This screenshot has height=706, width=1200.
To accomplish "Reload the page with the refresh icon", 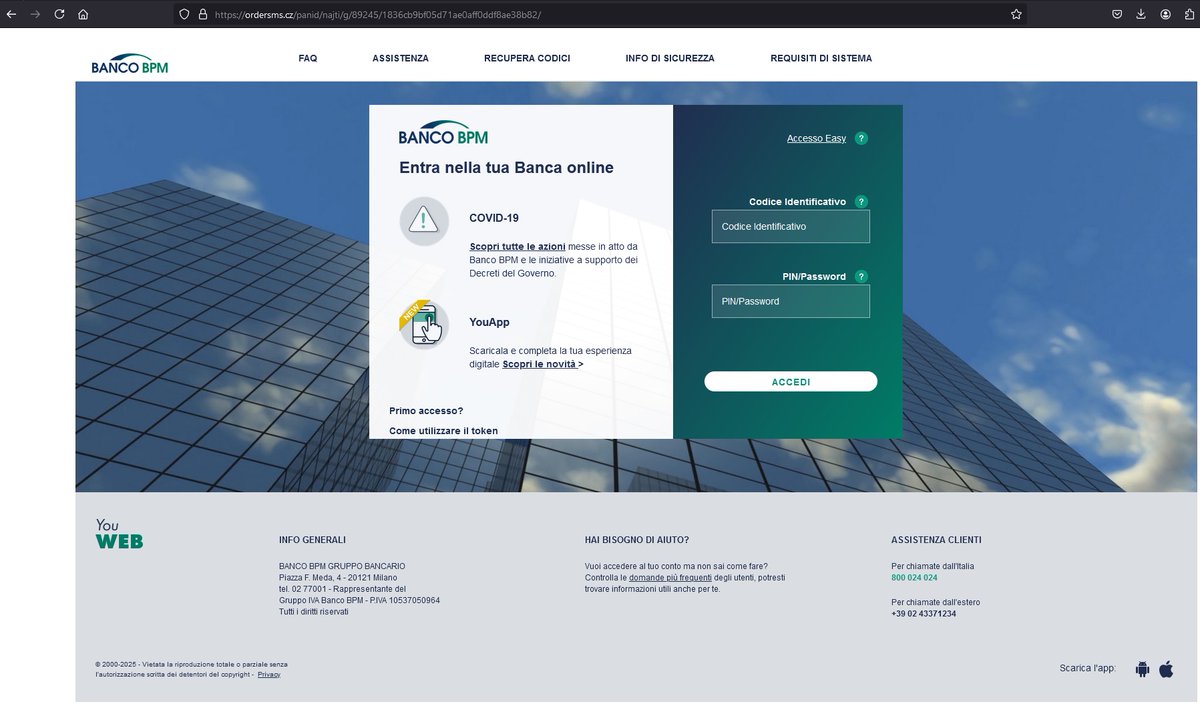I will click(x=60, y=14).
